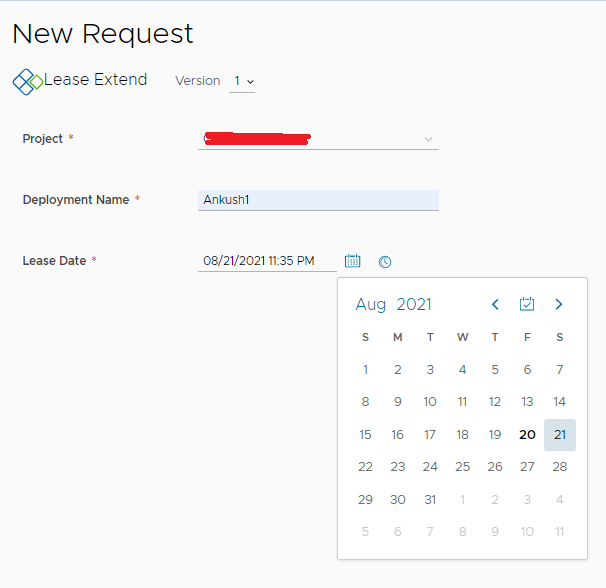Open the 2021 year picker

click(414, 304)
